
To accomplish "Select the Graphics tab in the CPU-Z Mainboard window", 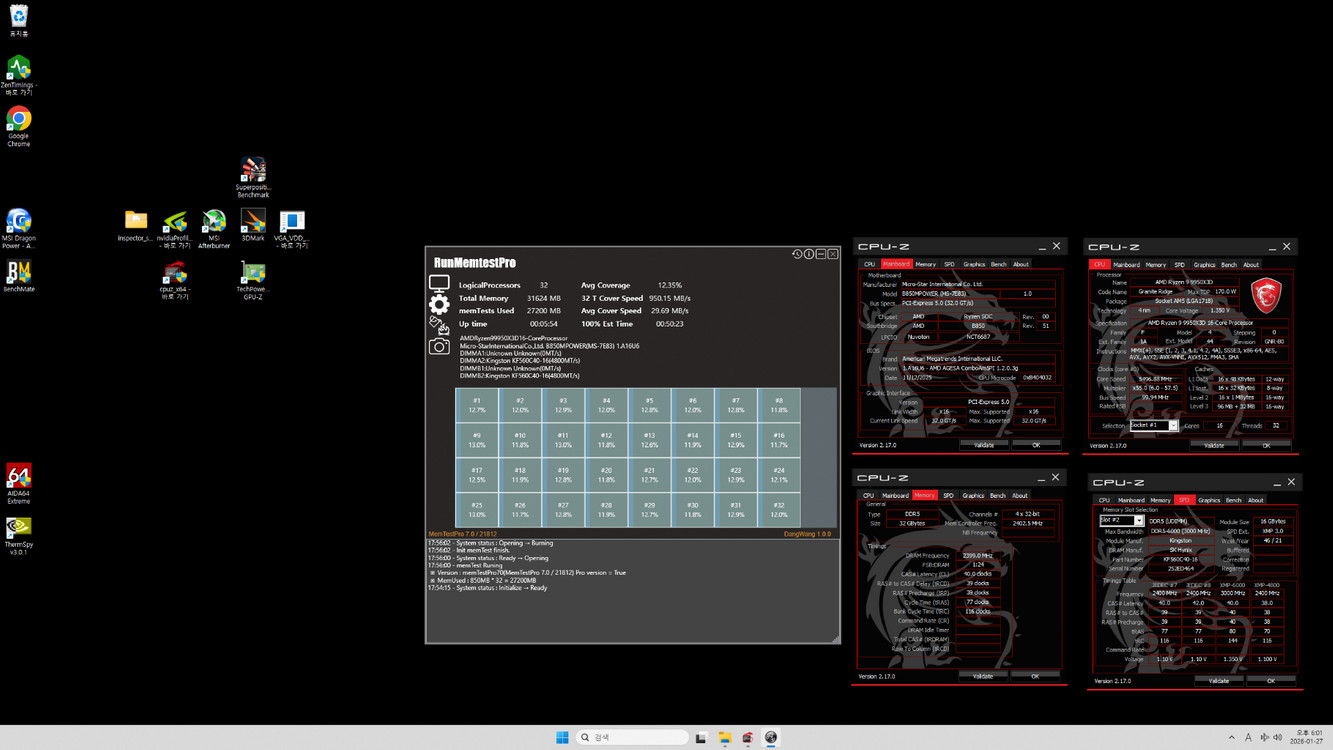I will point(974,265).
